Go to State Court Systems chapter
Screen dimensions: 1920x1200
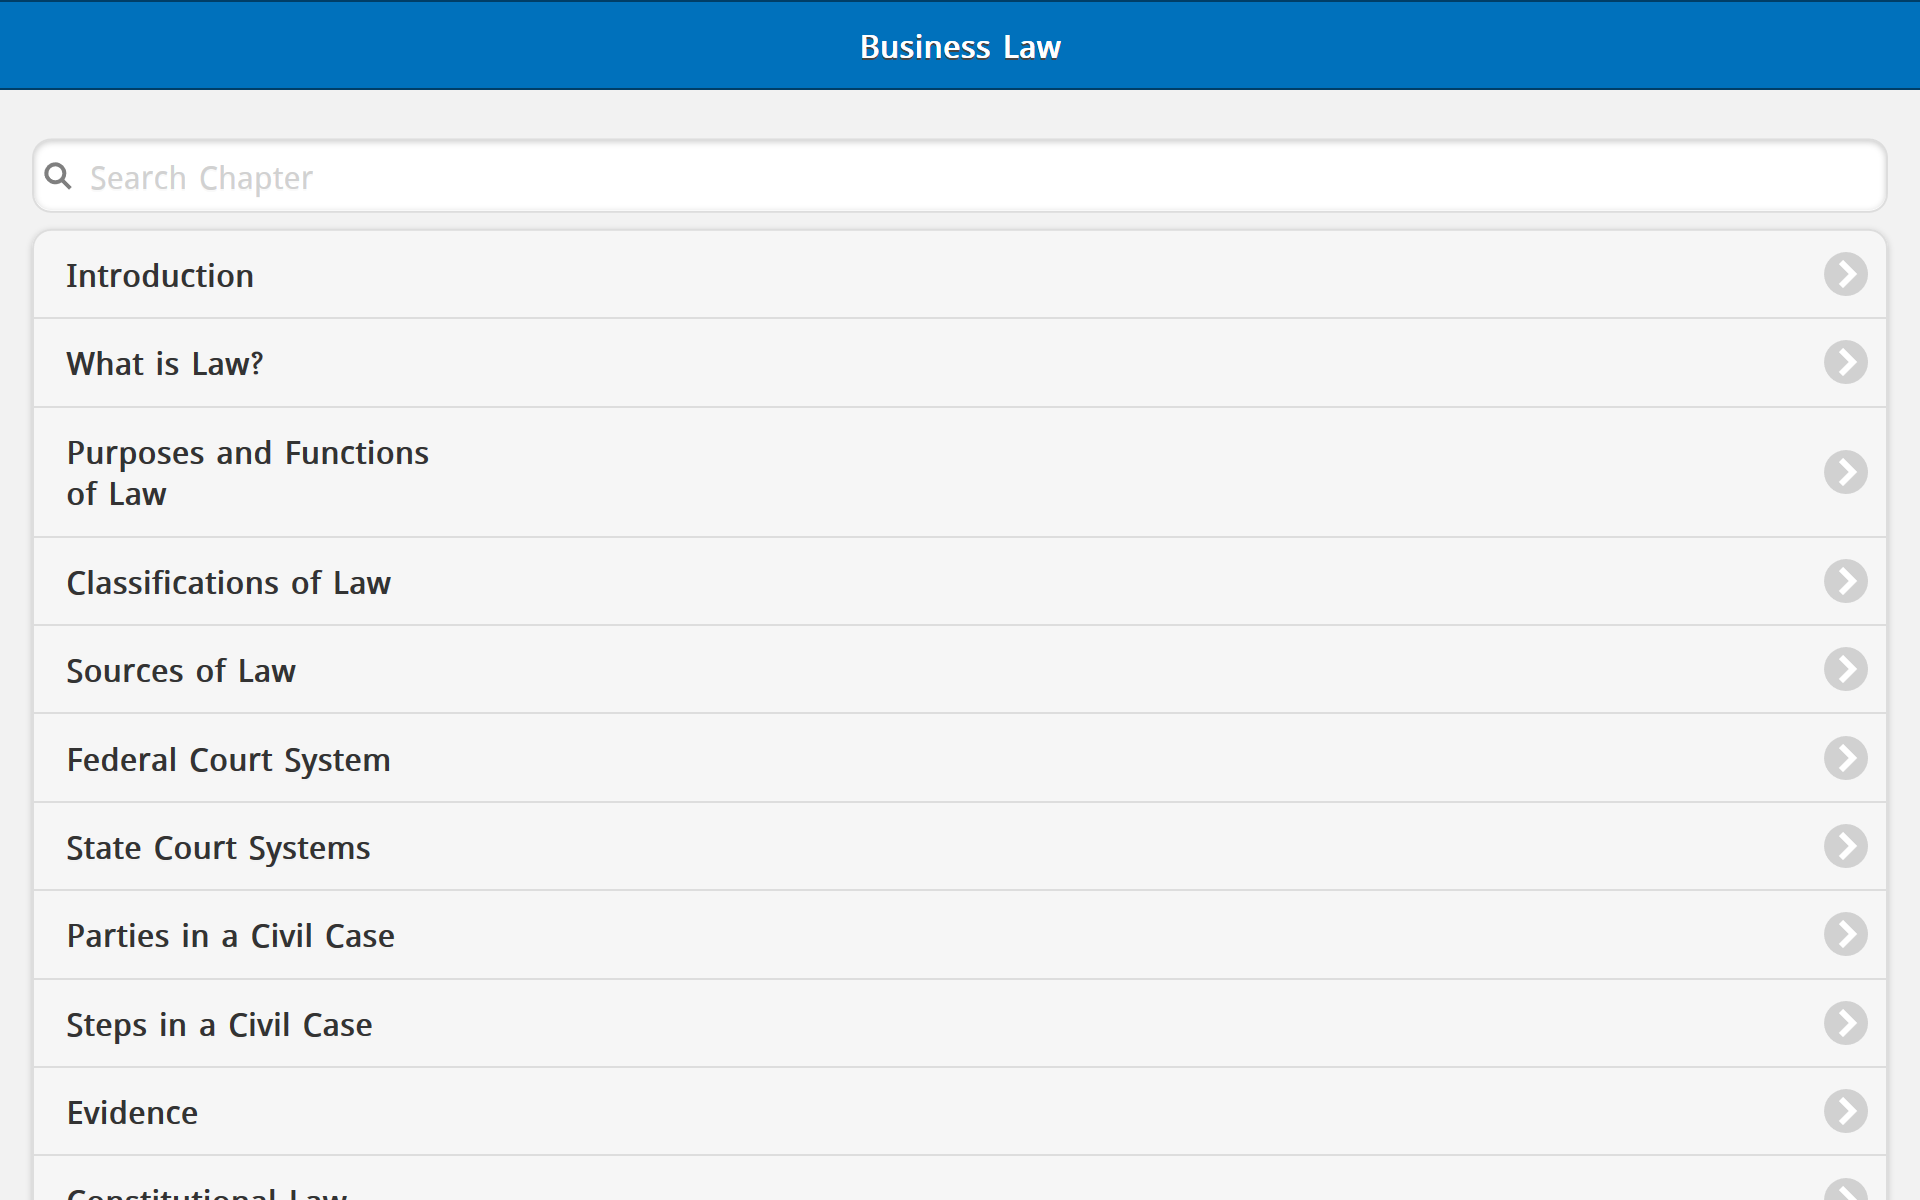(218, 848)
